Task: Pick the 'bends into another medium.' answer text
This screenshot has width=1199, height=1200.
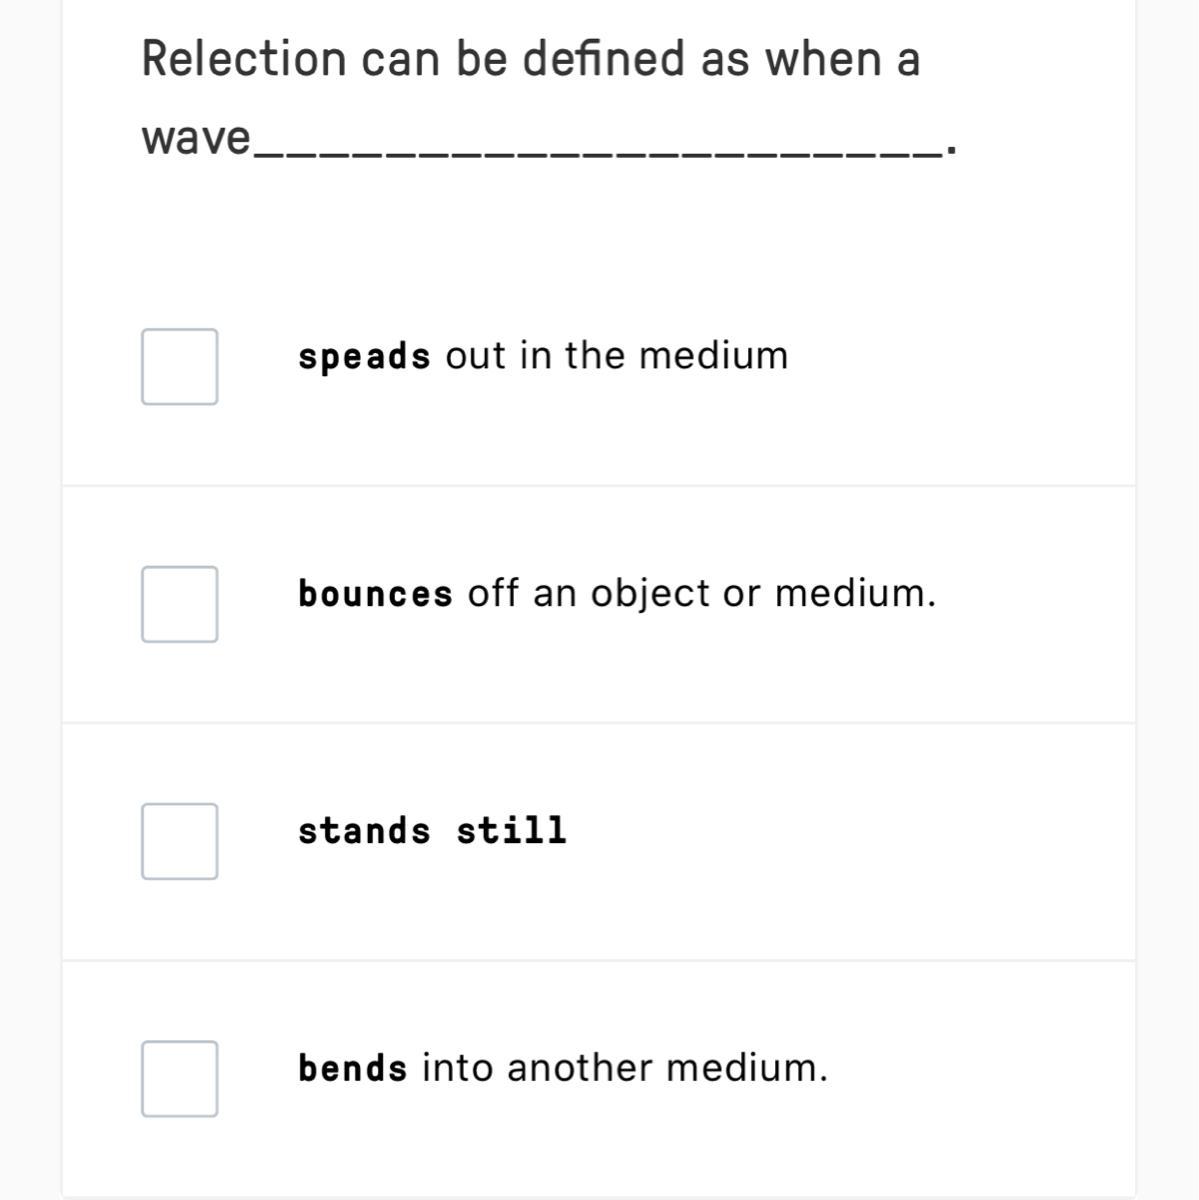Action: (563, 1068)
